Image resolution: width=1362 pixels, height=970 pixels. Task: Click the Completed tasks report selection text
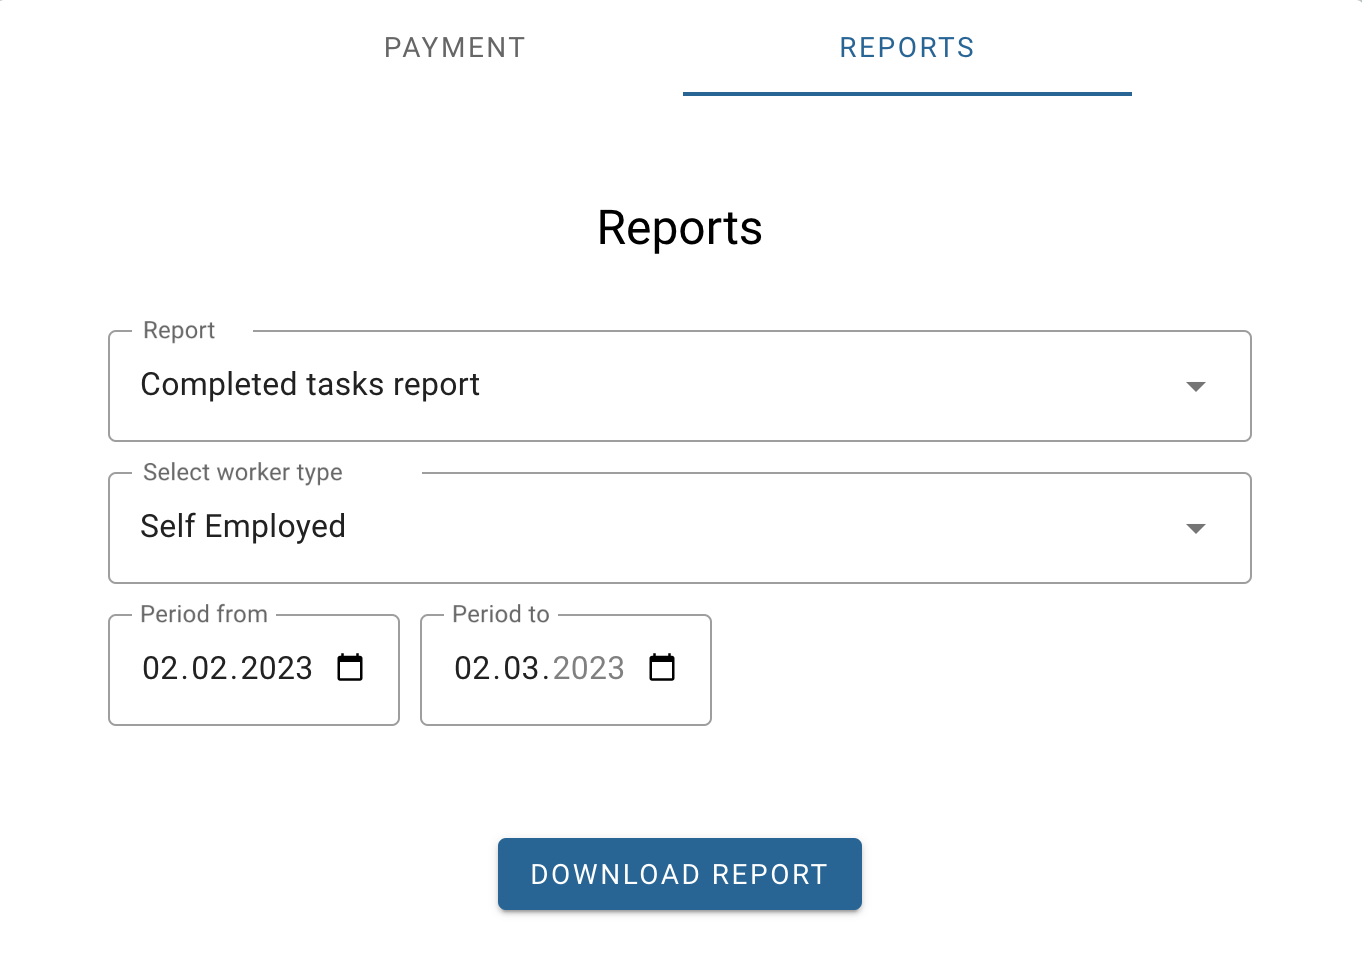click(310, 385)
